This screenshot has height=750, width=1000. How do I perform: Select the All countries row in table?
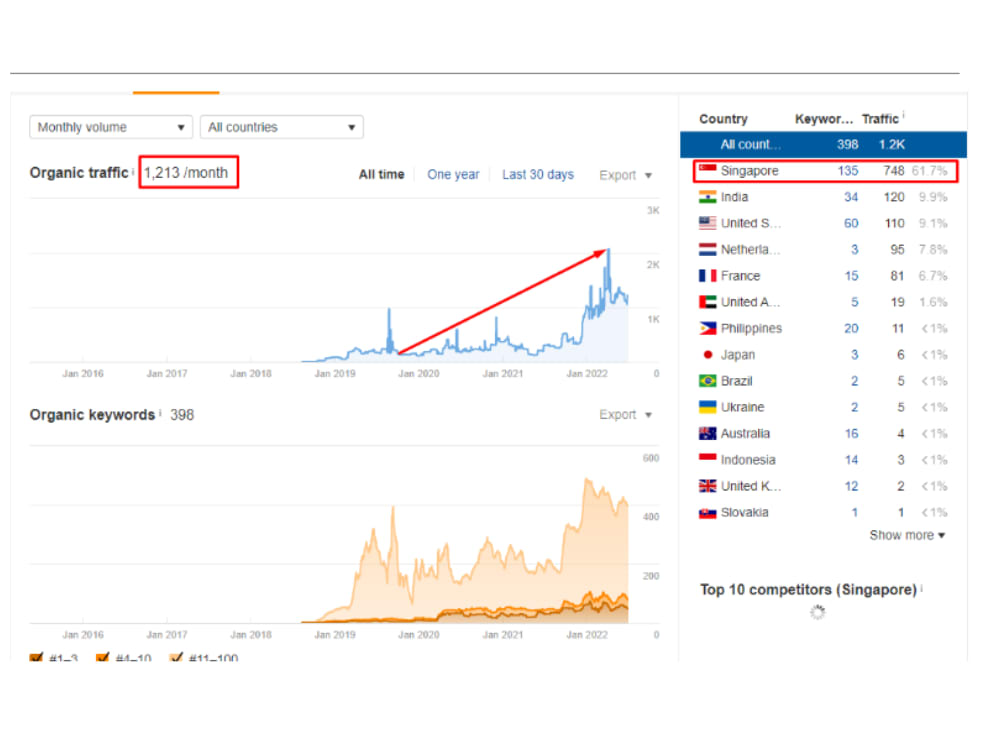click(x=823, y=144)
